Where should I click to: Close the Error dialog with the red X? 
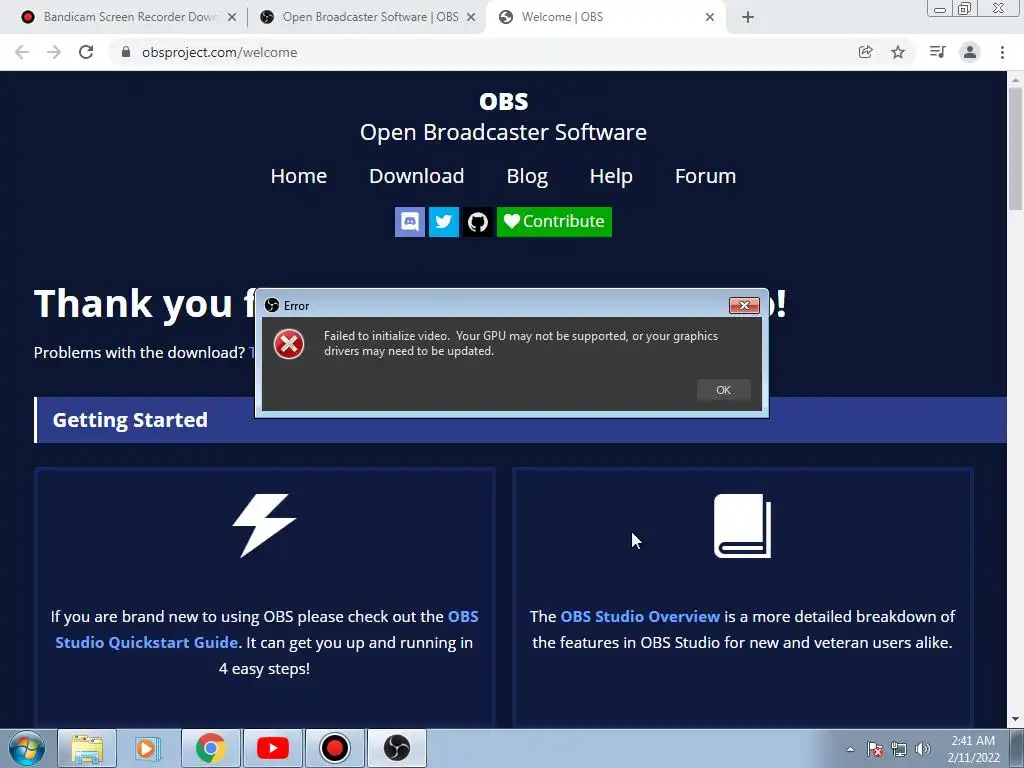pos(744,305)
